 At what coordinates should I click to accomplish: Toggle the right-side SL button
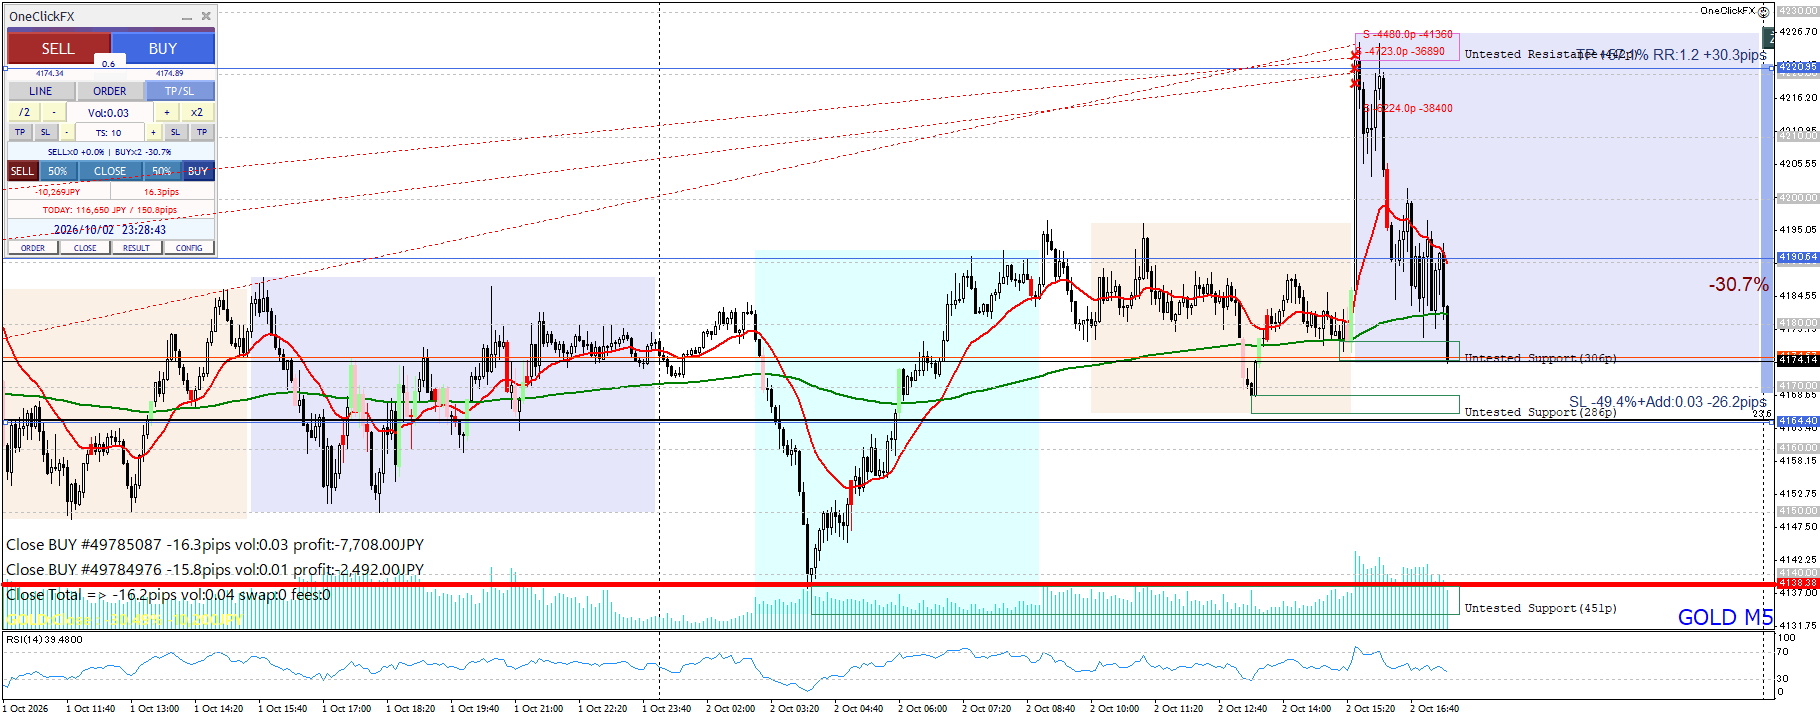[x=175, y=132]
